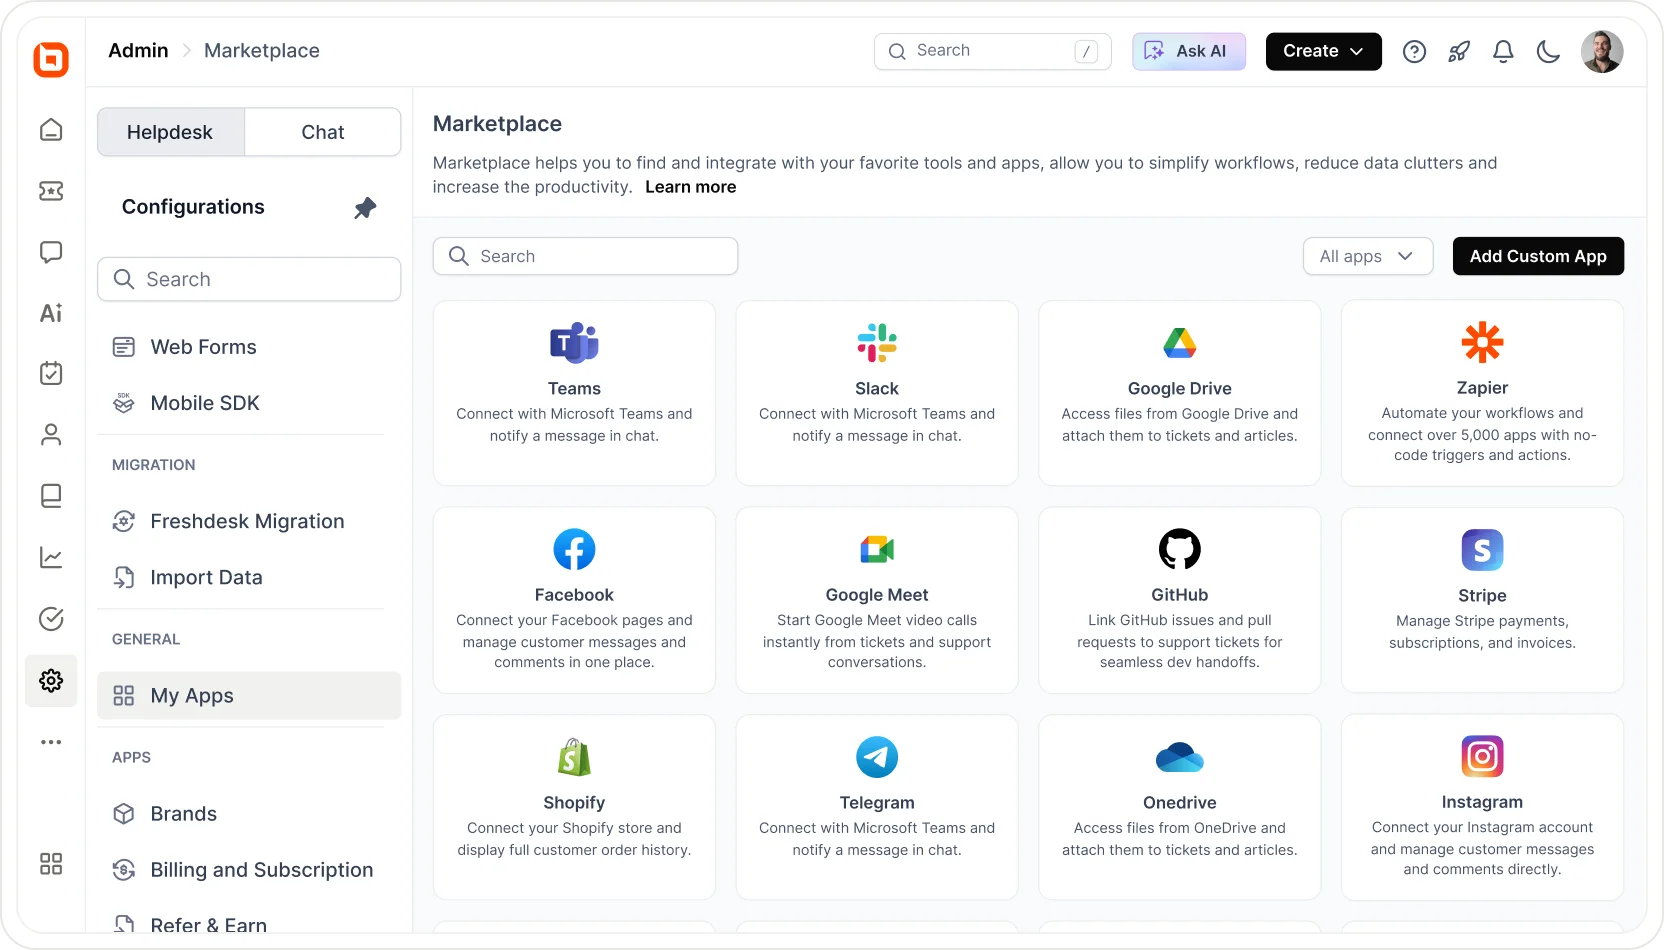This screenshot has height=950, width=1664.
Task: Open the Zapier app card
Action: (x=1482, y=393)
